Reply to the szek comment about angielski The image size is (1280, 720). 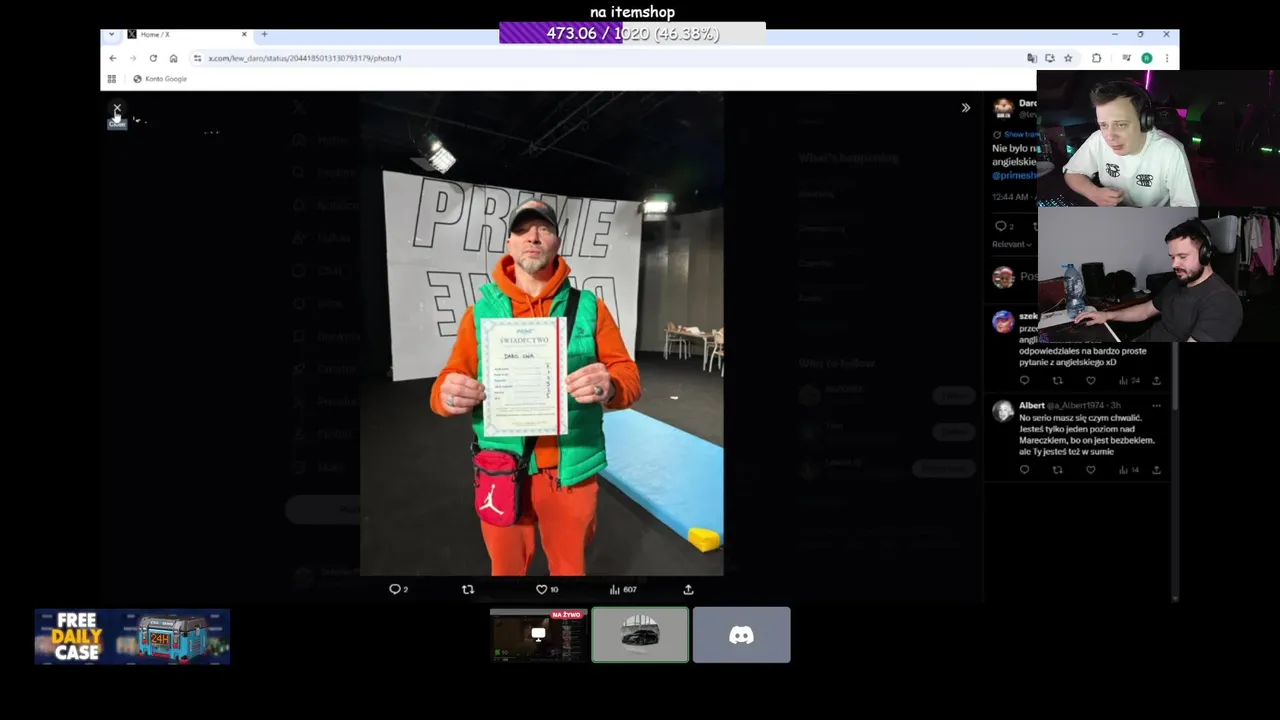coord(1024,380)
